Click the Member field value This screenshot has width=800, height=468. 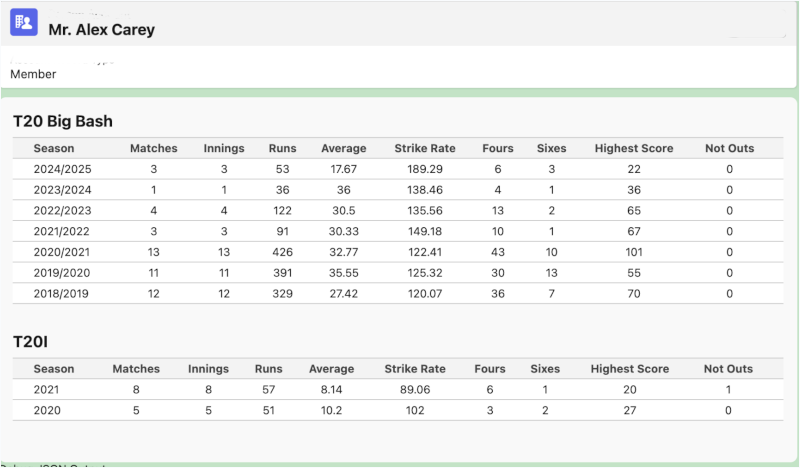[33, 74]
